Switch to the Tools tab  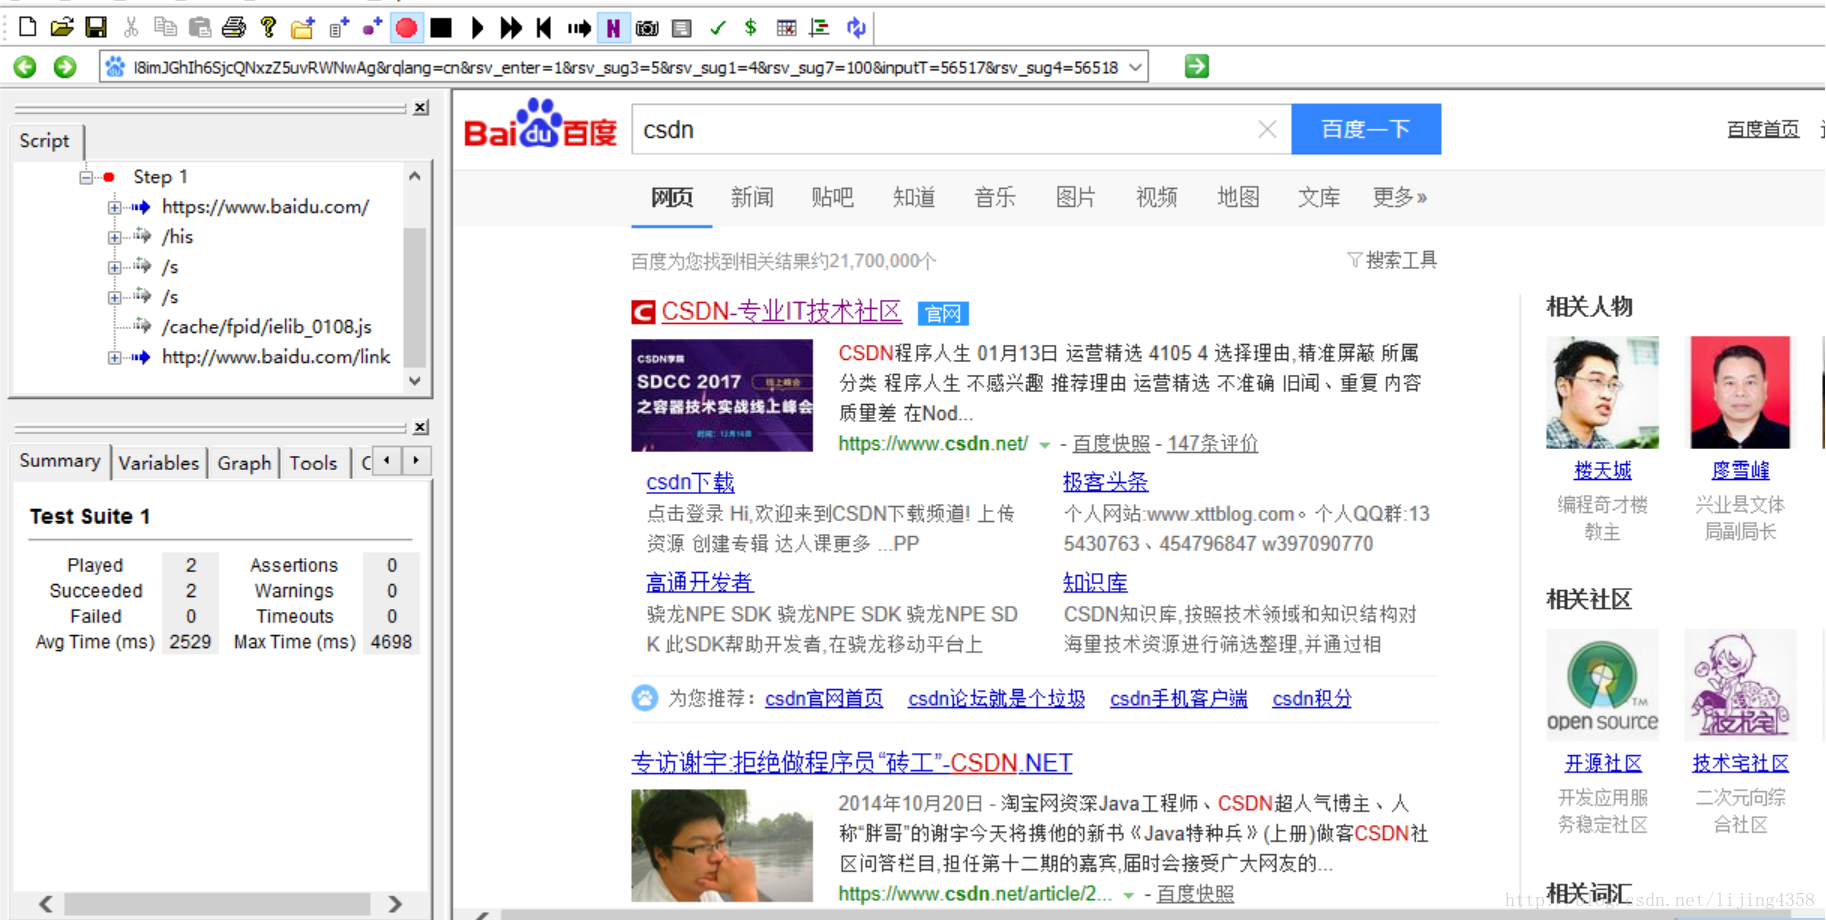313,463
